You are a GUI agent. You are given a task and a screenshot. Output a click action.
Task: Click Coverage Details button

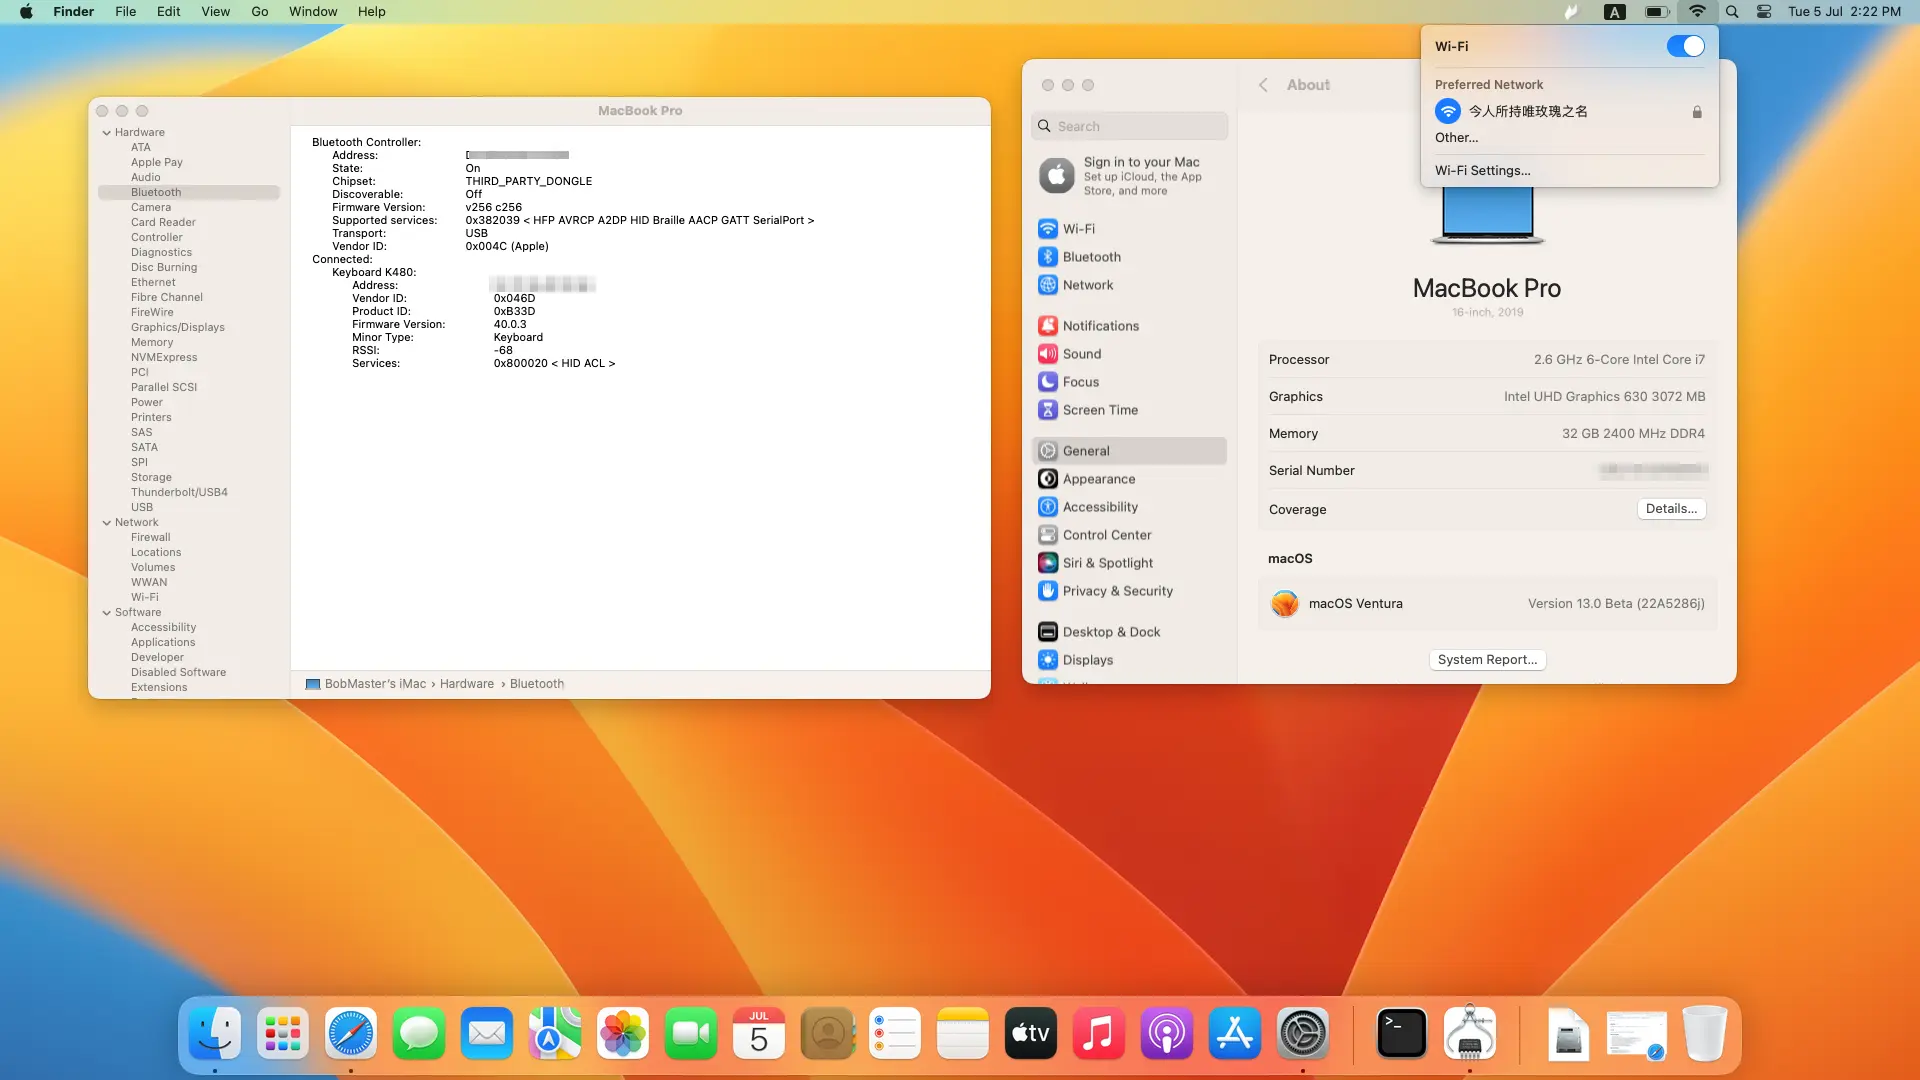[1671, 509]
